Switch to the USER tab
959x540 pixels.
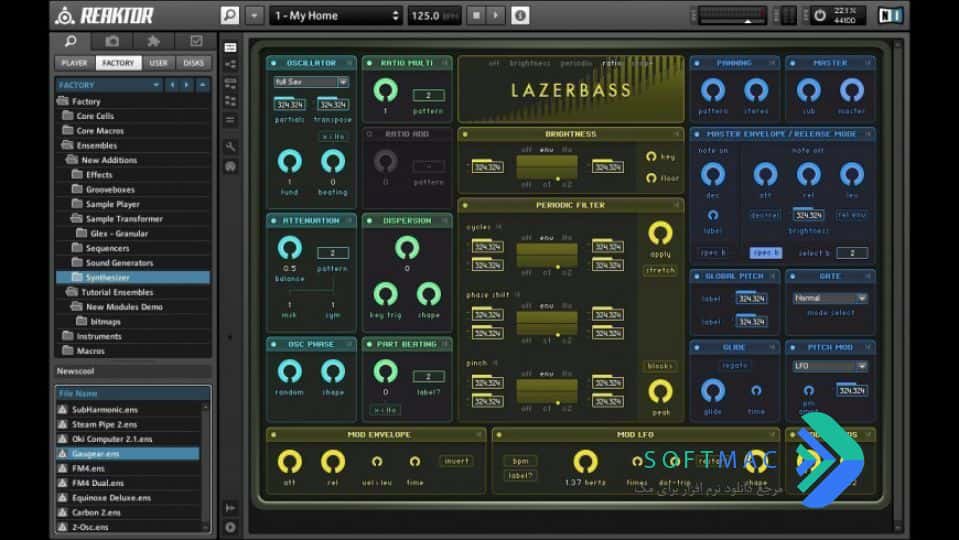[158, 62]
